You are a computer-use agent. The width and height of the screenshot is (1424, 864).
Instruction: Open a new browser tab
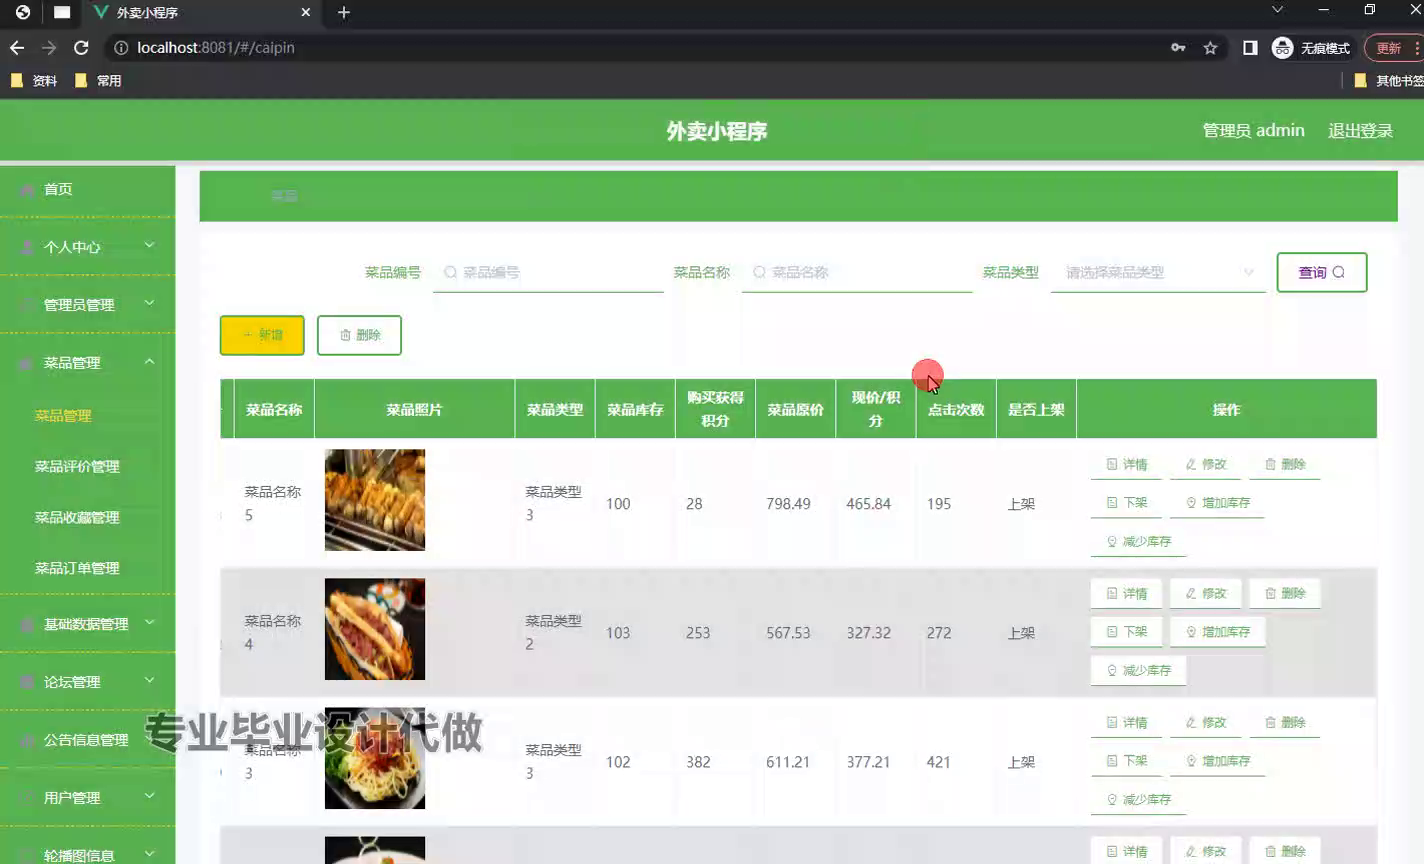point(344,12)
